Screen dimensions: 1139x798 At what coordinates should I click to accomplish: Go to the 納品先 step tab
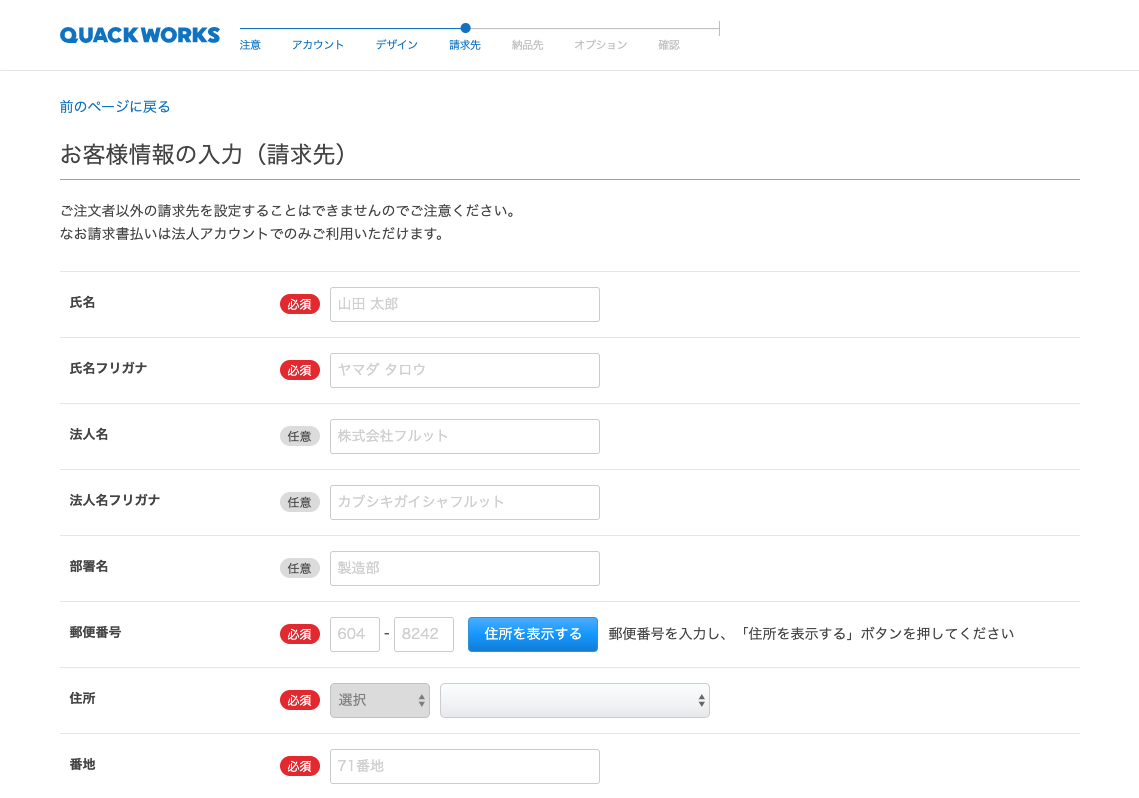[527, 44]
